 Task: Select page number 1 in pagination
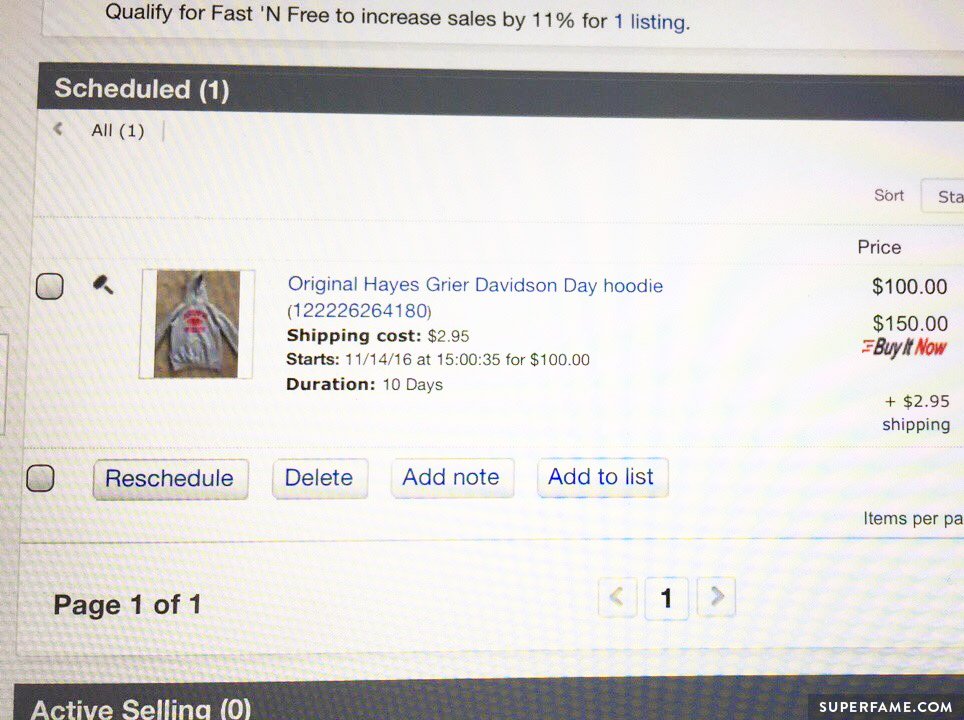[666, 598]
